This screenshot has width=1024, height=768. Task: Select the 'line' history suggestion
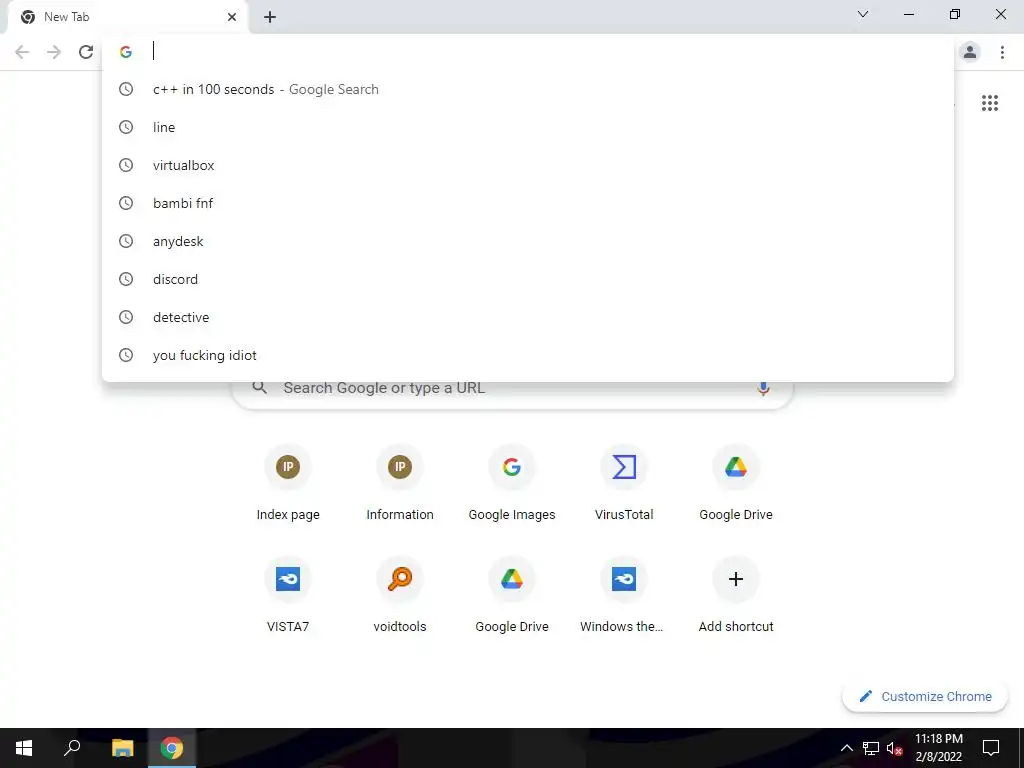pos(528,127)
